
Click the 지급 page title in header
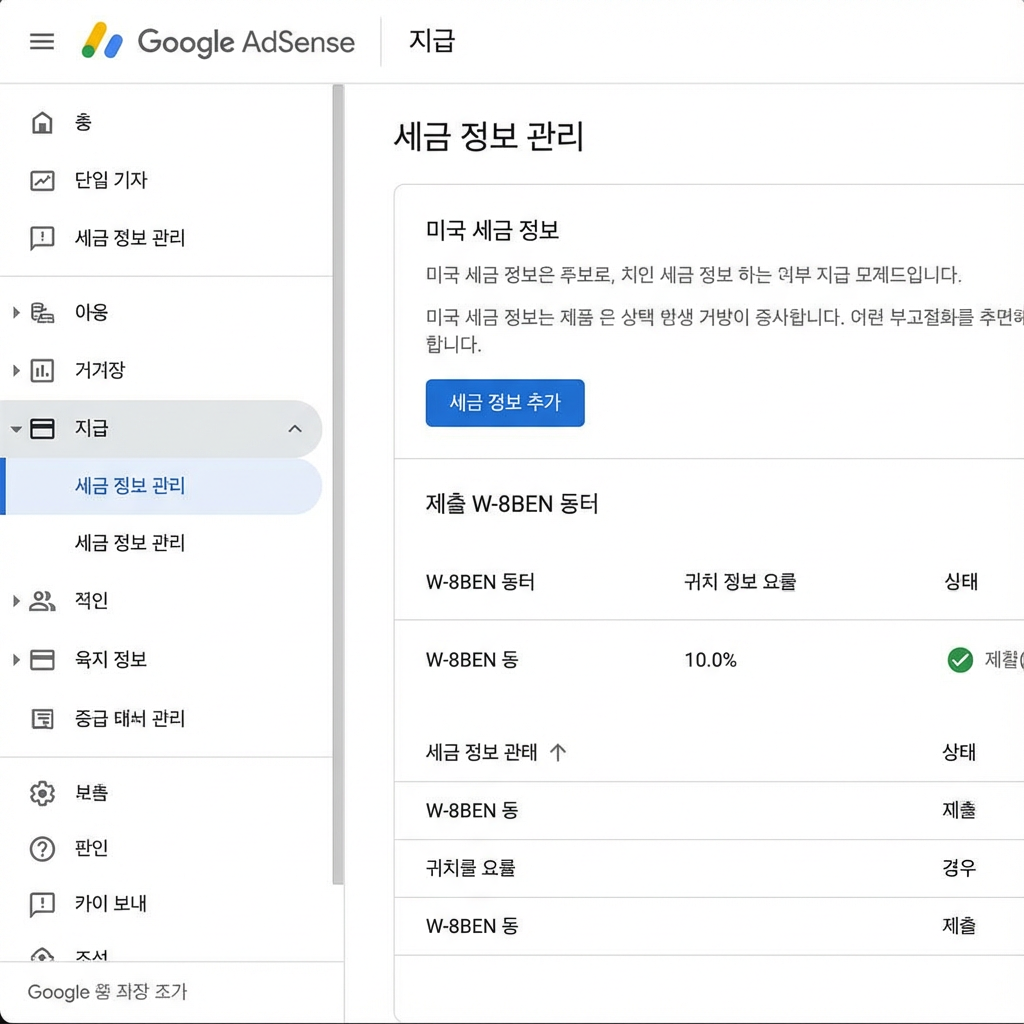point(432,41)
